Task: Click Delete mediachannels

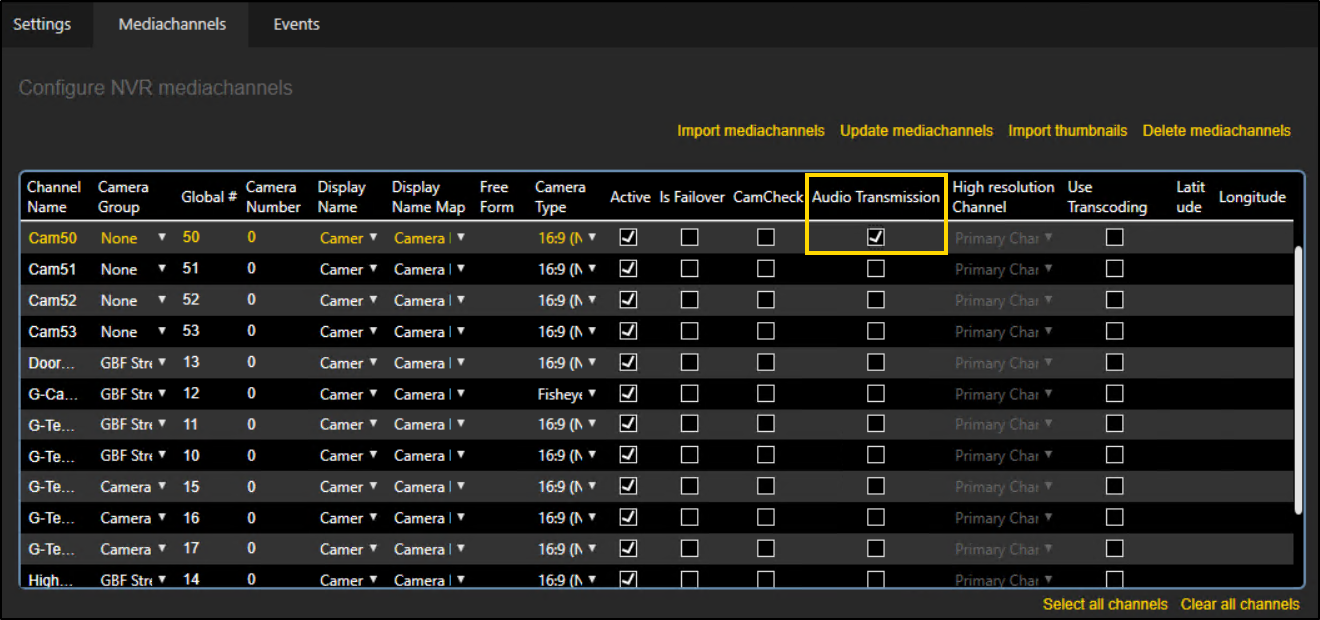Action: [x=1216, y=131]
